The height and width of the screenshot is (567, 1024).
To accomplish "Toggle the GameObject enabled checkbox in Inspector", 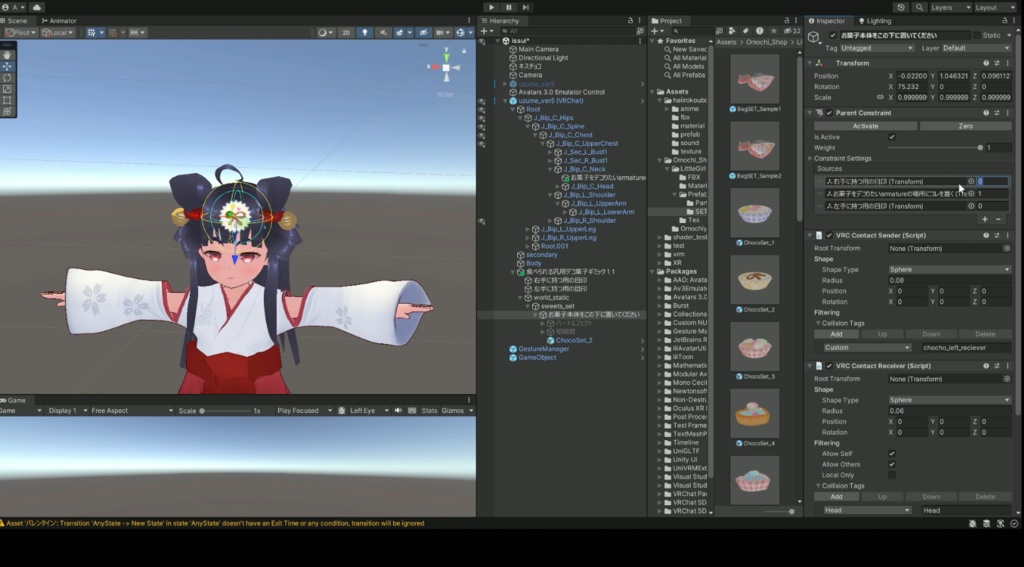I will pyautogui.click(x=833, y=35).
